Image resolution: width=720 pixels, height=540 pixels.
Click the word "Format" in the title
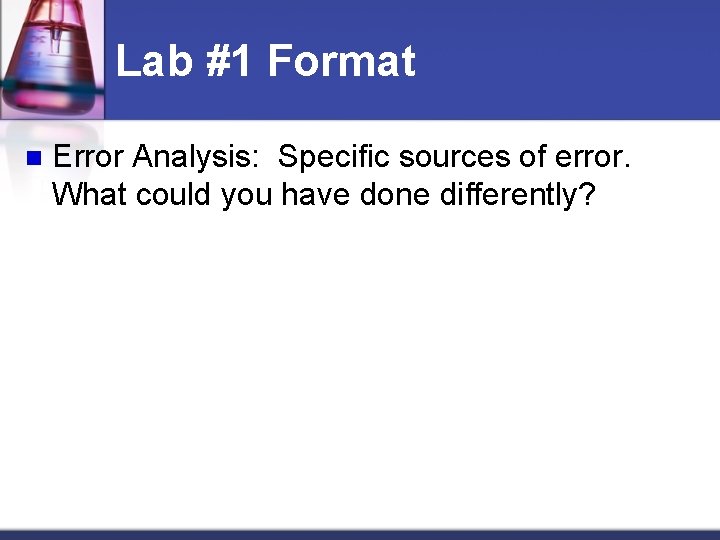coord(341,61)
